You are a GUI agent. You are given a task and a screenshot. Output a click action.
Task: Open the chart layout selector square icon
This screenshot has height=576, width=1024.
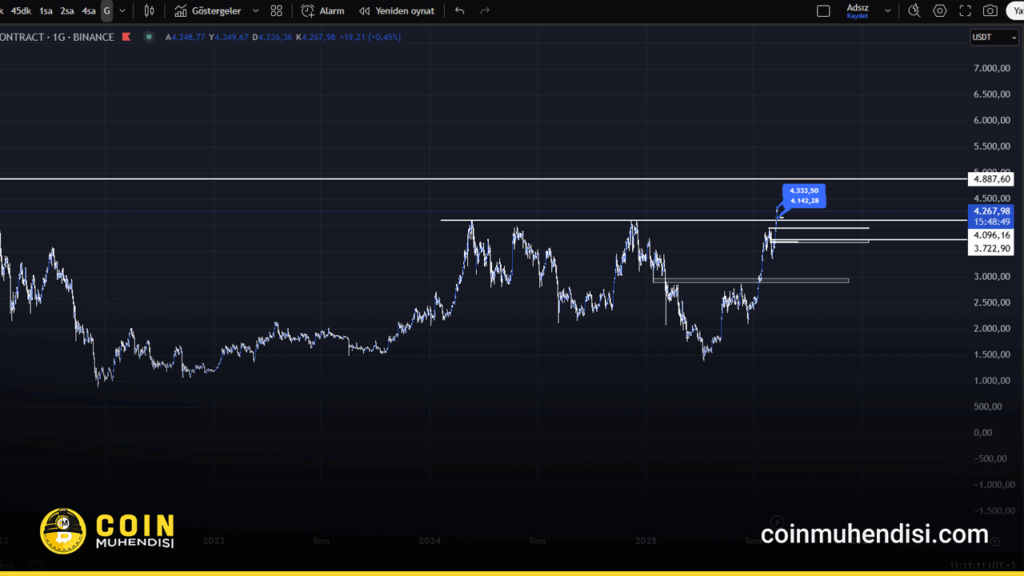tap(823, 11)
